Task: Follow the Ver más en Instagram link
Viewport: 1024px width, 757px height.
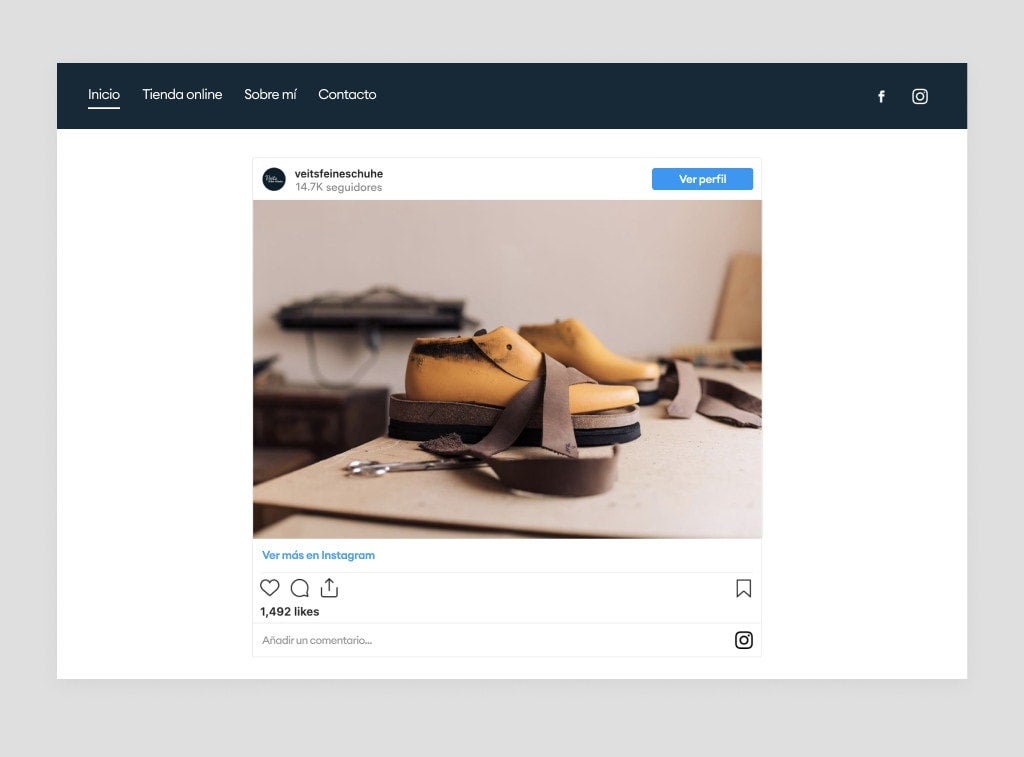Action: tap(318, 555)
